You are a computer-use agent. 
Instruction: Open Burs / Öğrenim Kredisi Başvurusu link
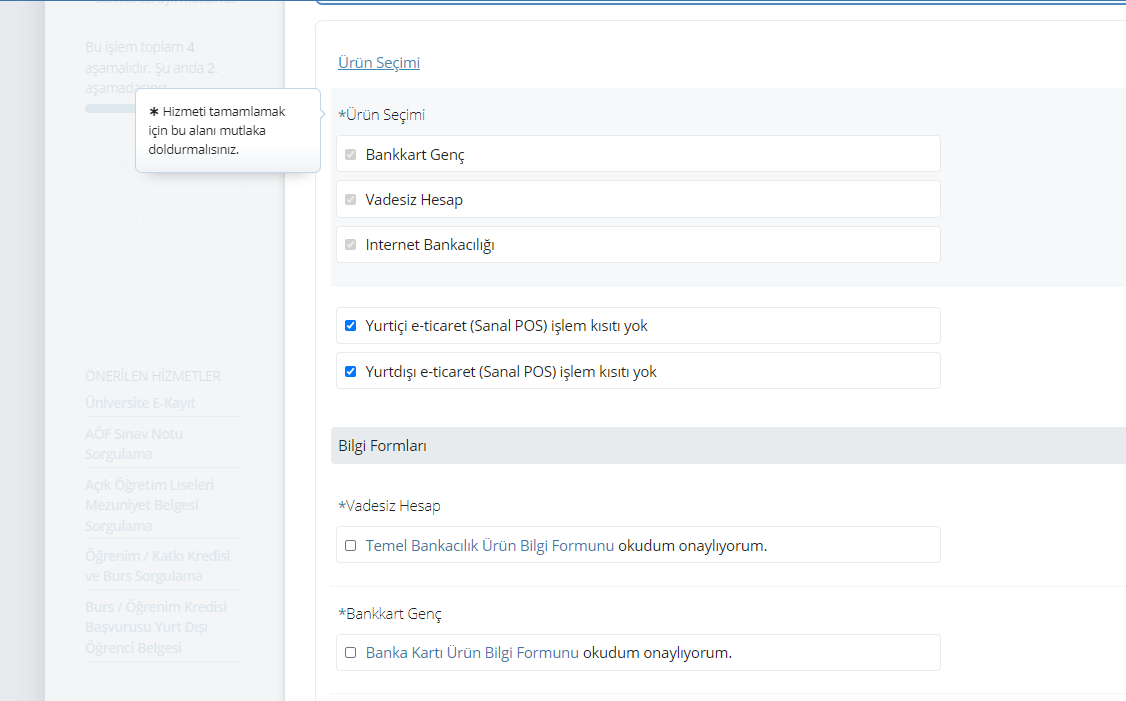tap(155, 627)
